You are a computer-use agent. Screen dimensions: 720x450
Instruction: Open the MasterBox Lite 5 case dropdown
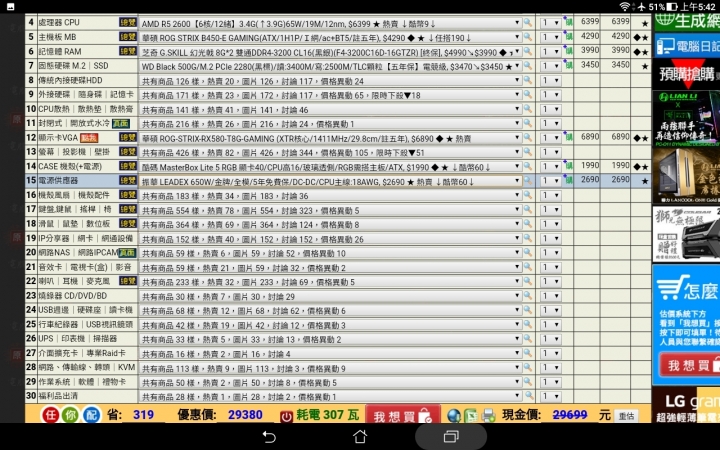coord(330,167)
